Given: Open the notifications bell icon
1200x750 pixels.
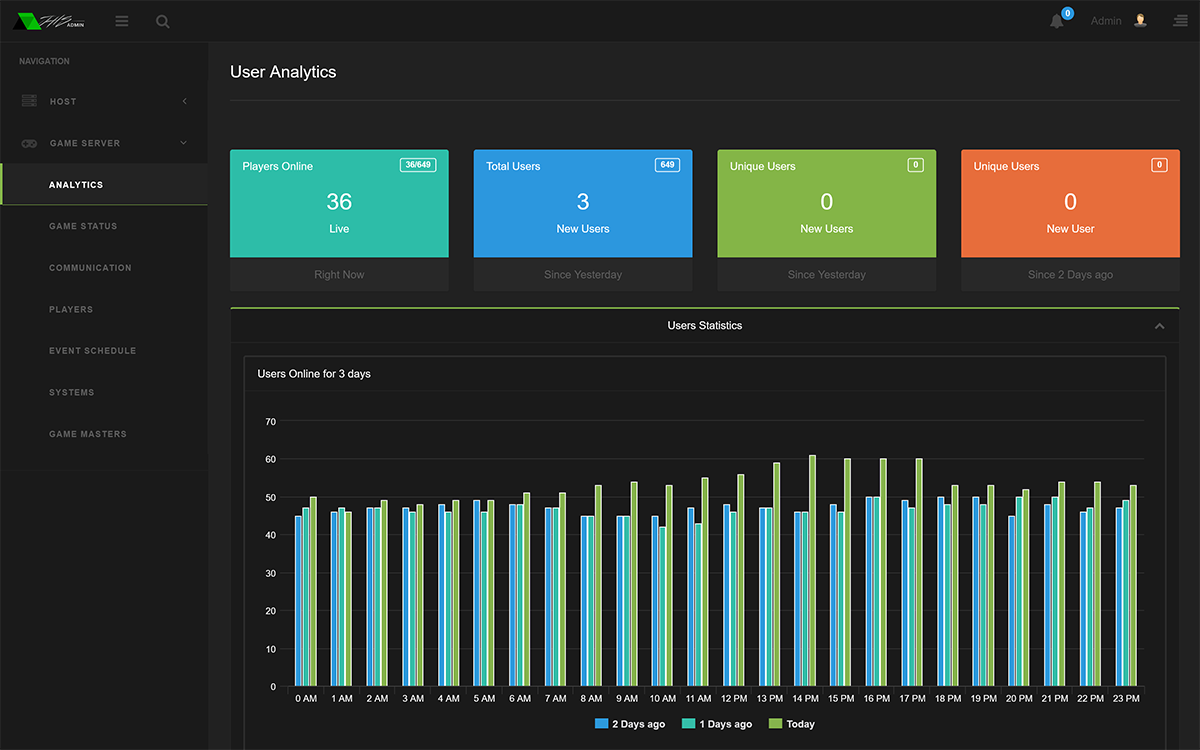Looking at the screenshot, I should [x=1057, y=21].
